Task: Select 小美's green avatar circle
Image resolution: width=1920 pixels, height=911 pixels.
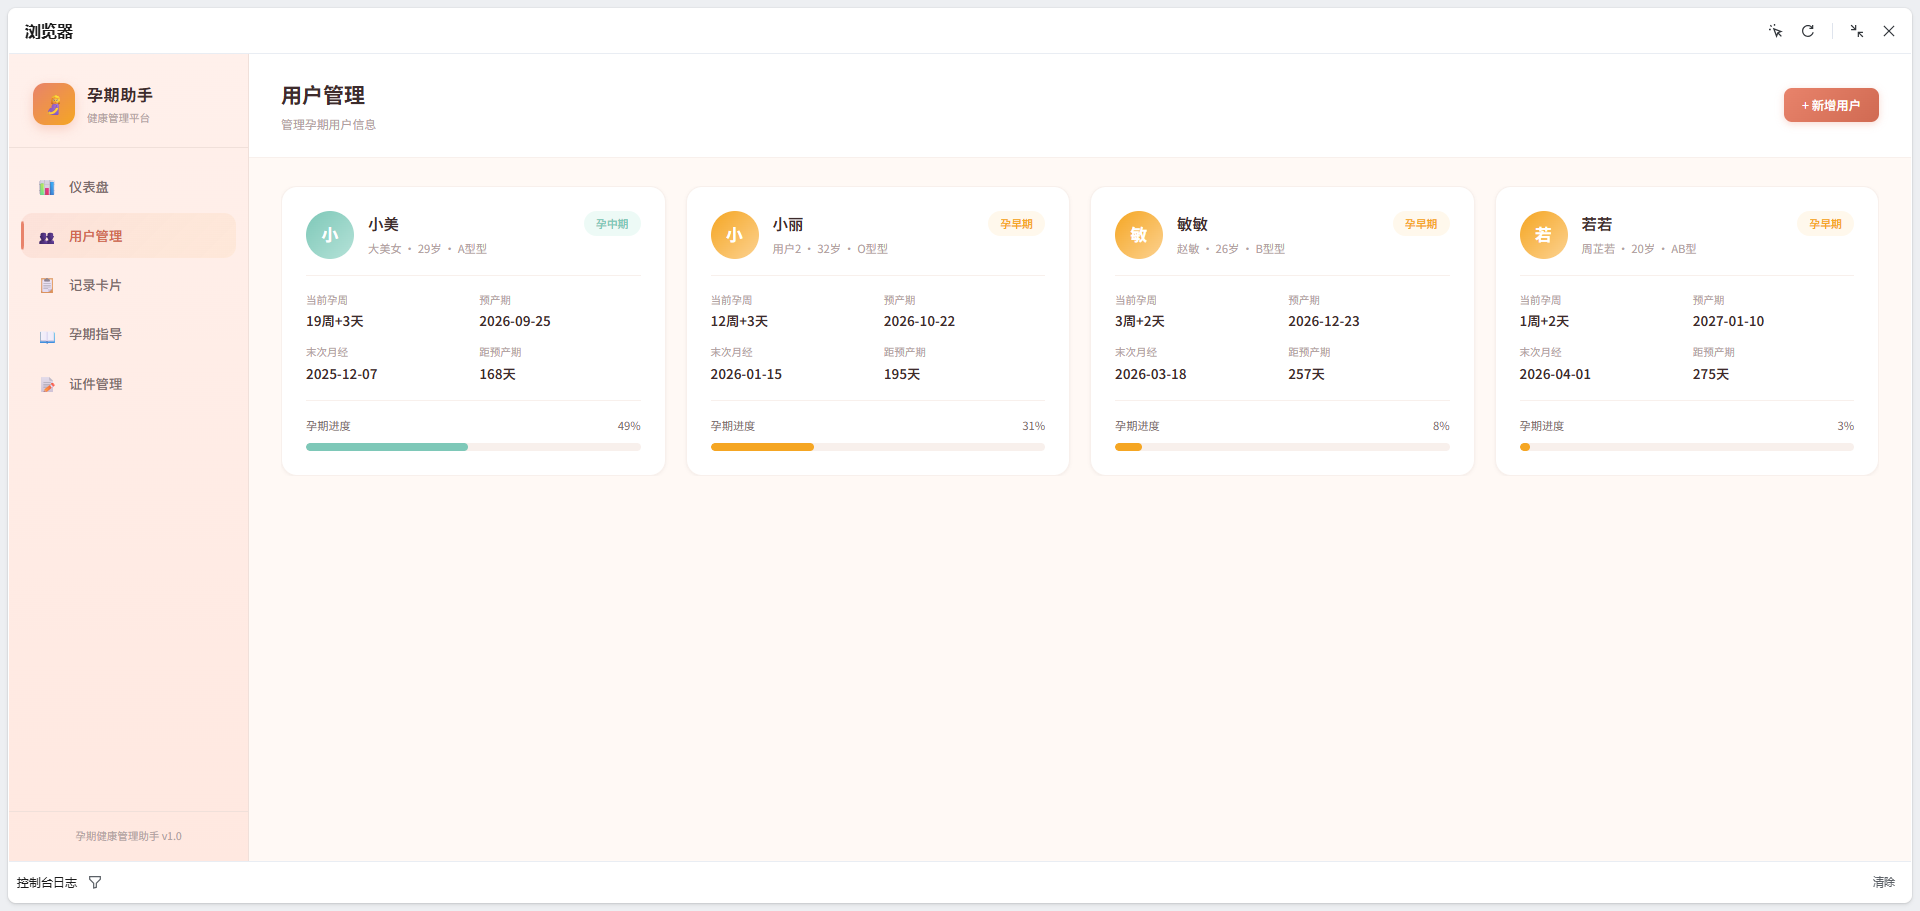Action: pyautogui.click(x=330, y=235)
